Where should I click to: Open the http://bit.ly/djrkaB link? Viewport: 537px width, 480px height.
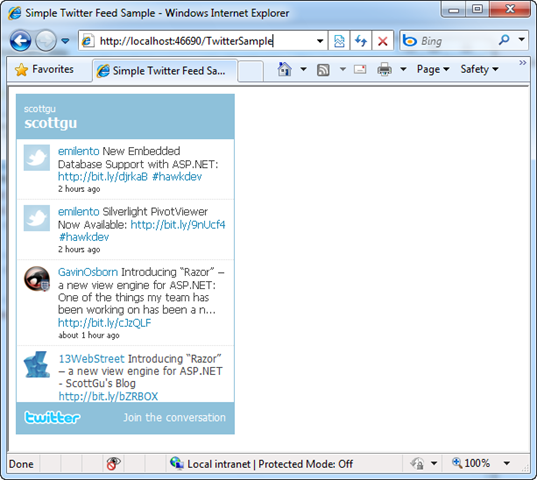pyautogui.click(x=103, y=177)
